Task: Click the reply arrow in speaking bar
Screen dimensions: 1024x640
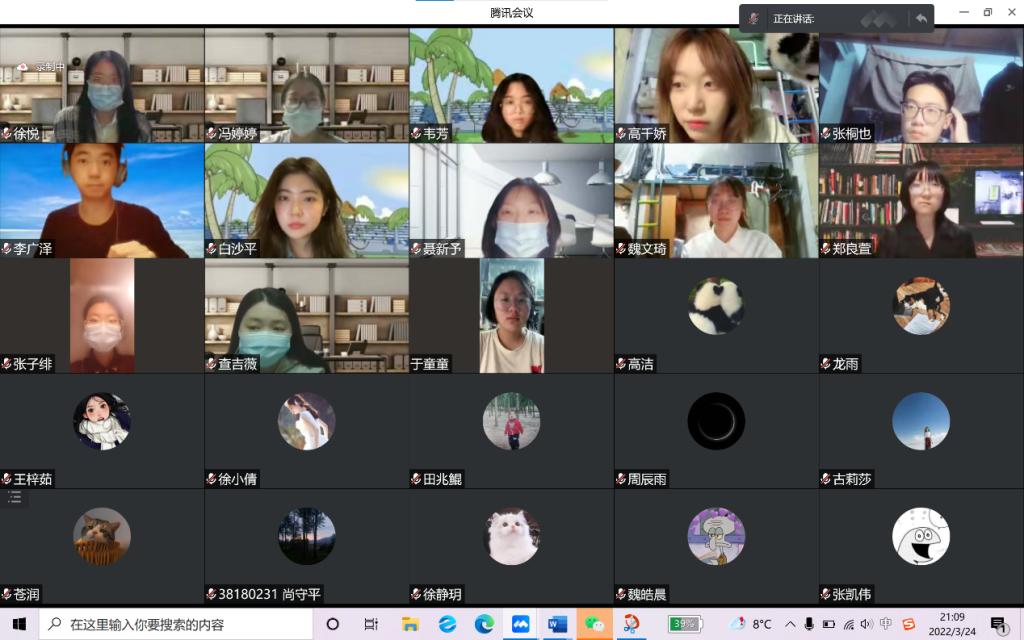Action: 920,18
